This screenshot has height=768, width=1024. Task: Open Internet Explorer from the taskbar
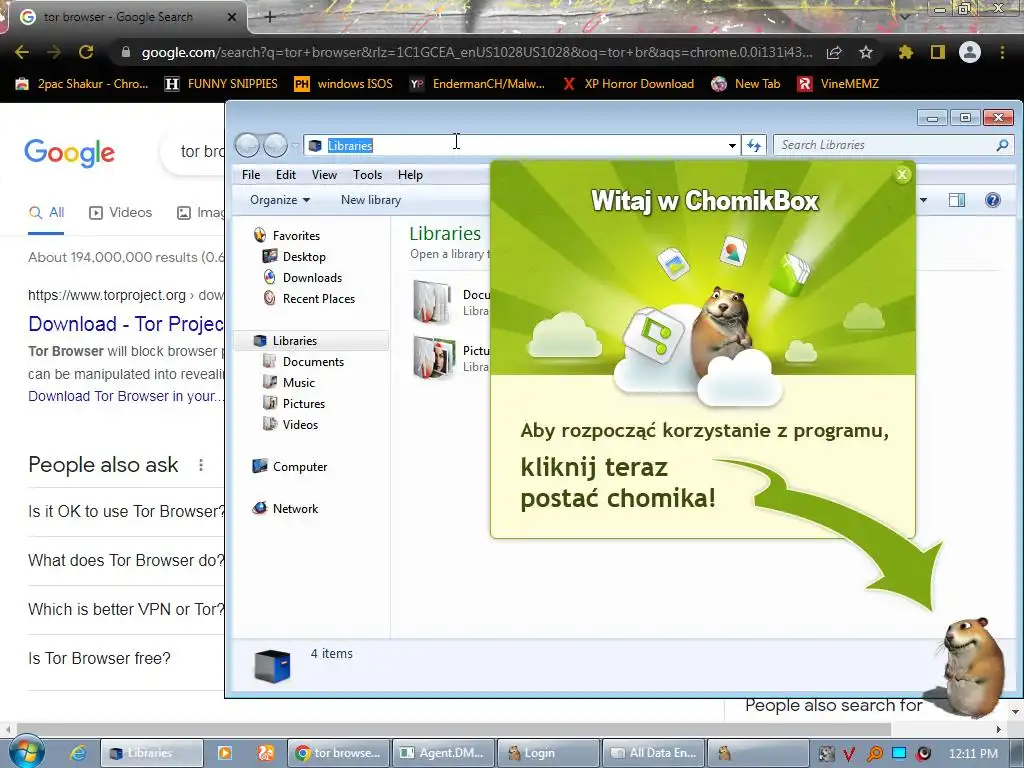[x=78, y=753]
